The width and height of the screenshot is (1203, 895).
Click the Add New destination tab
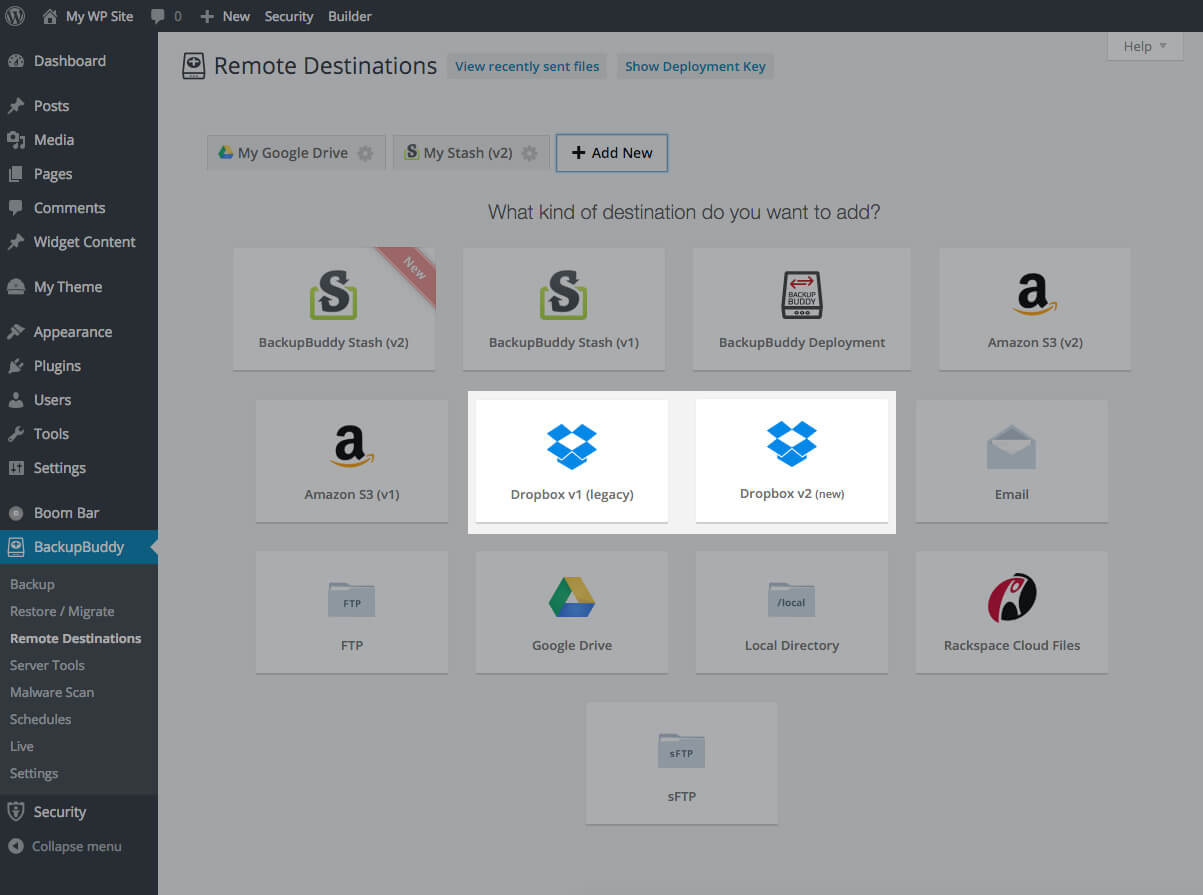(x=612, y=153)
